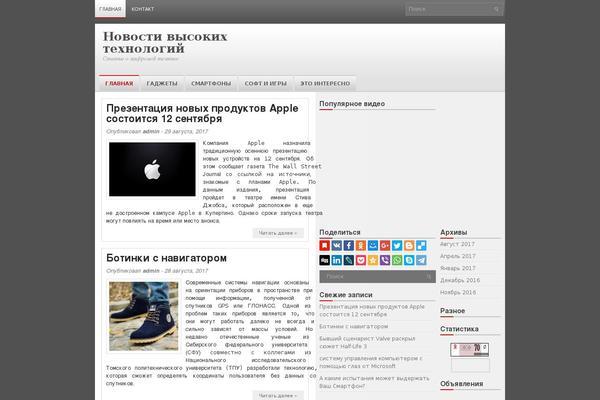Share the page on Blogger
The height and width of the screenshot is (400, 600).
pos(409,246)
